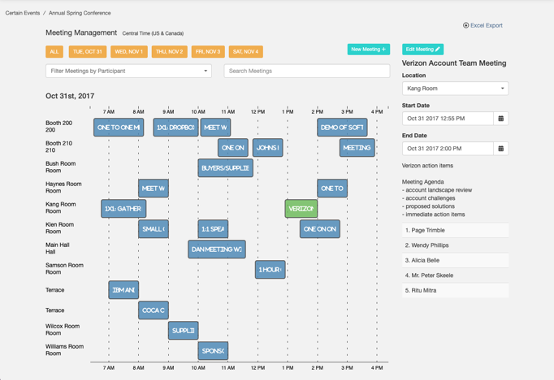Select participant 3. Alicia Belle
The width and height of the screenshot is (554, 380).
tap(455, 260)
